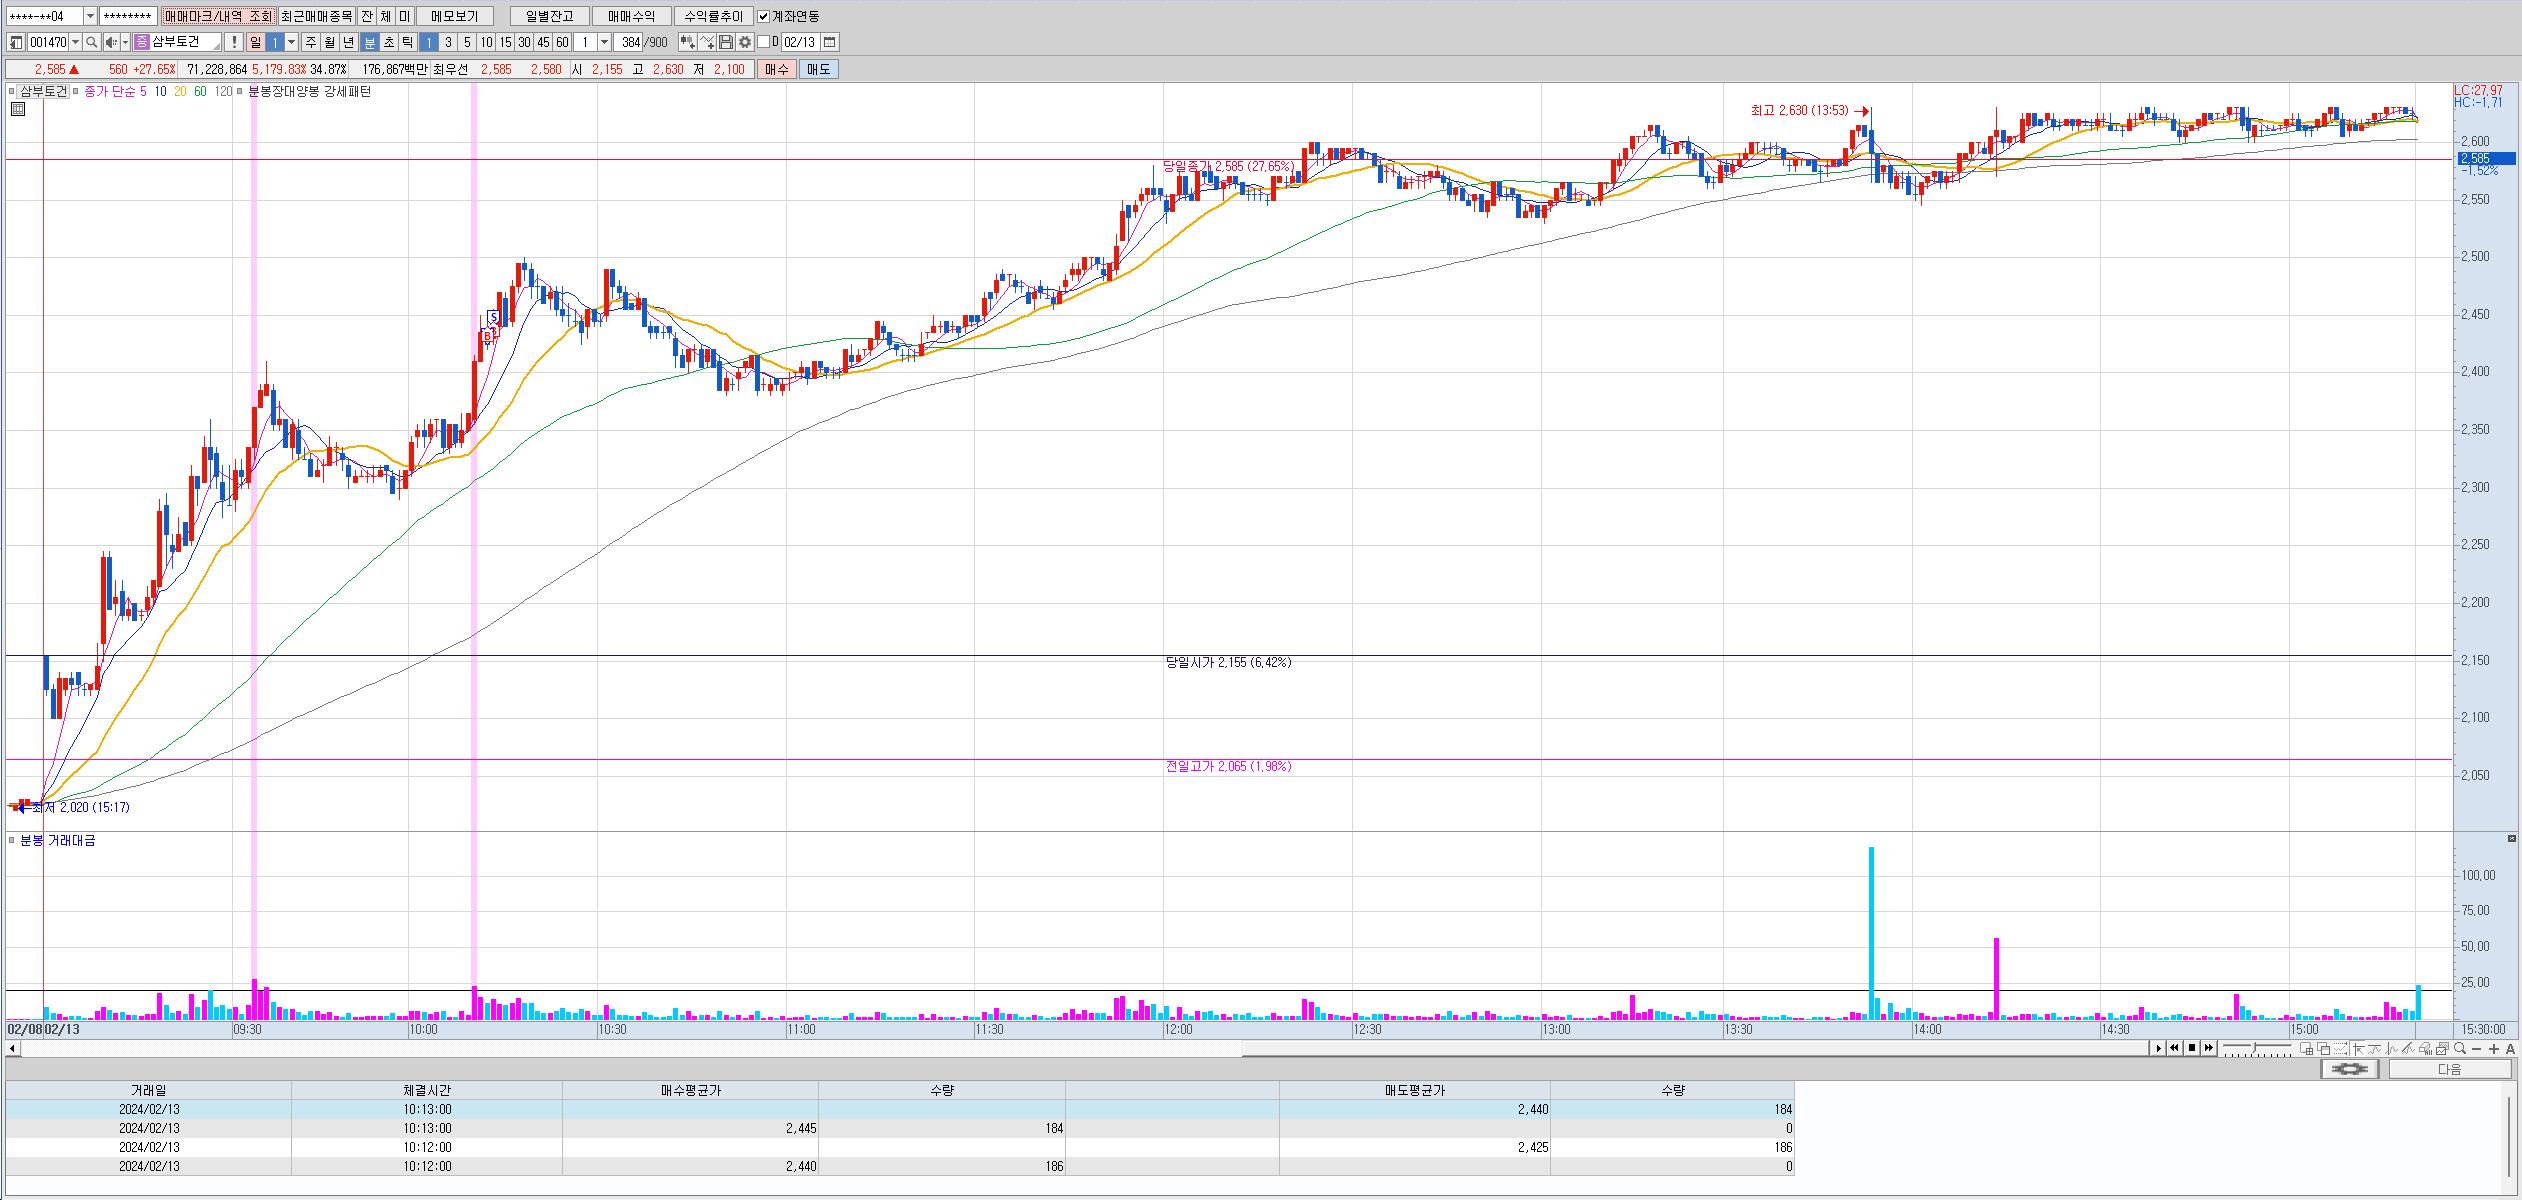
Task: Click the red 매수 buy button
Action: click(777, 69)
